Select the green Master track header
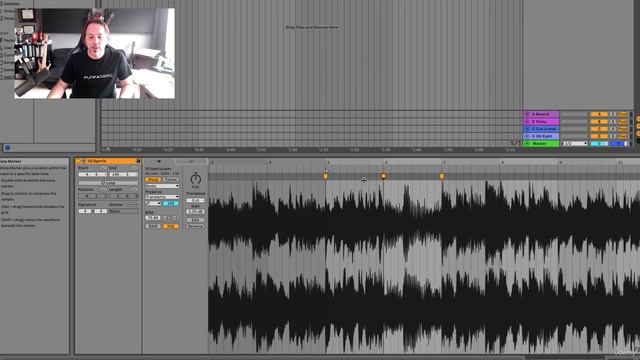This screenshot has height=360, width=640. [541, 144]
